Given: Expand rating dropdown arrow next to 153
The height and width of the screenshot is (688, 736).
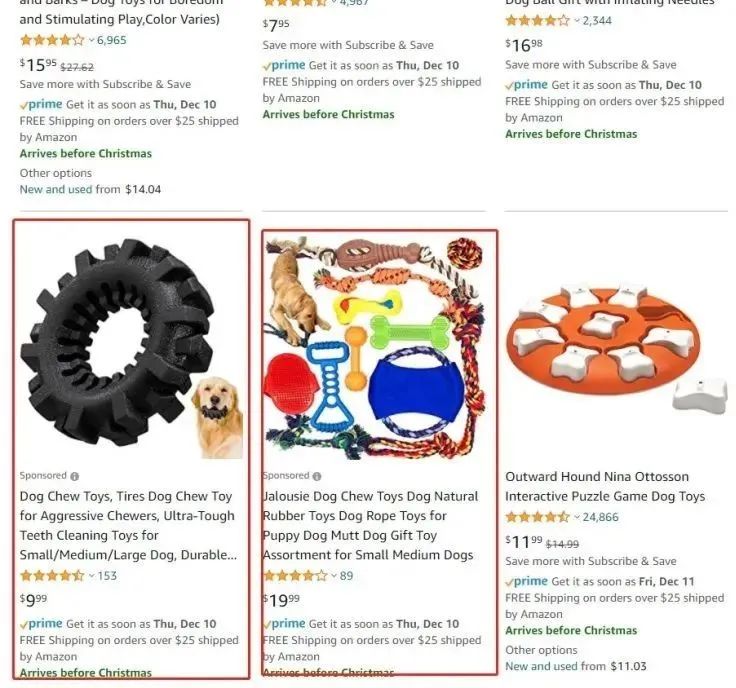Looking at the screenshot, I should coord(92,576).
